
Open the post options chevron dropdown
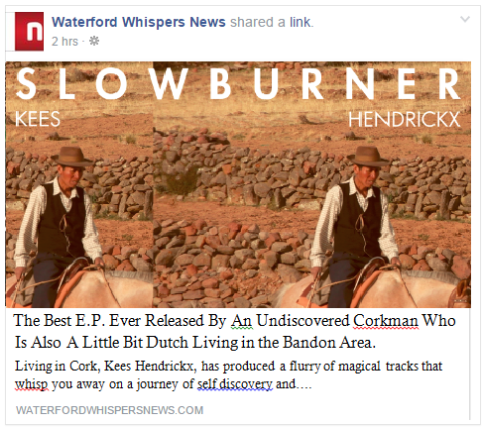465,19
